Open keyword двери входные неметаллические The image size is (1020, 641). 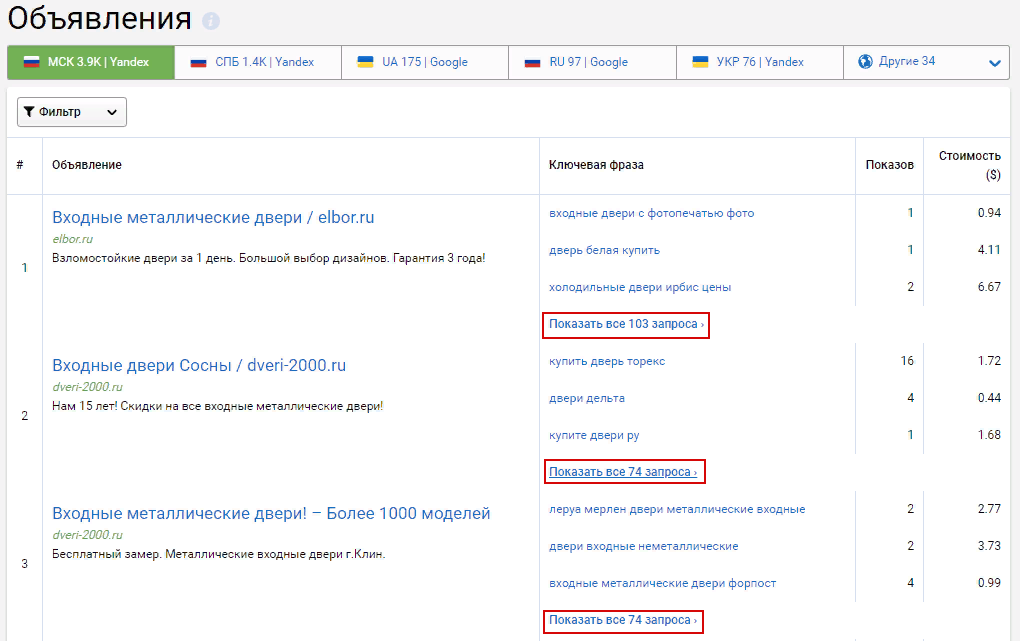[x=643, y=546]
